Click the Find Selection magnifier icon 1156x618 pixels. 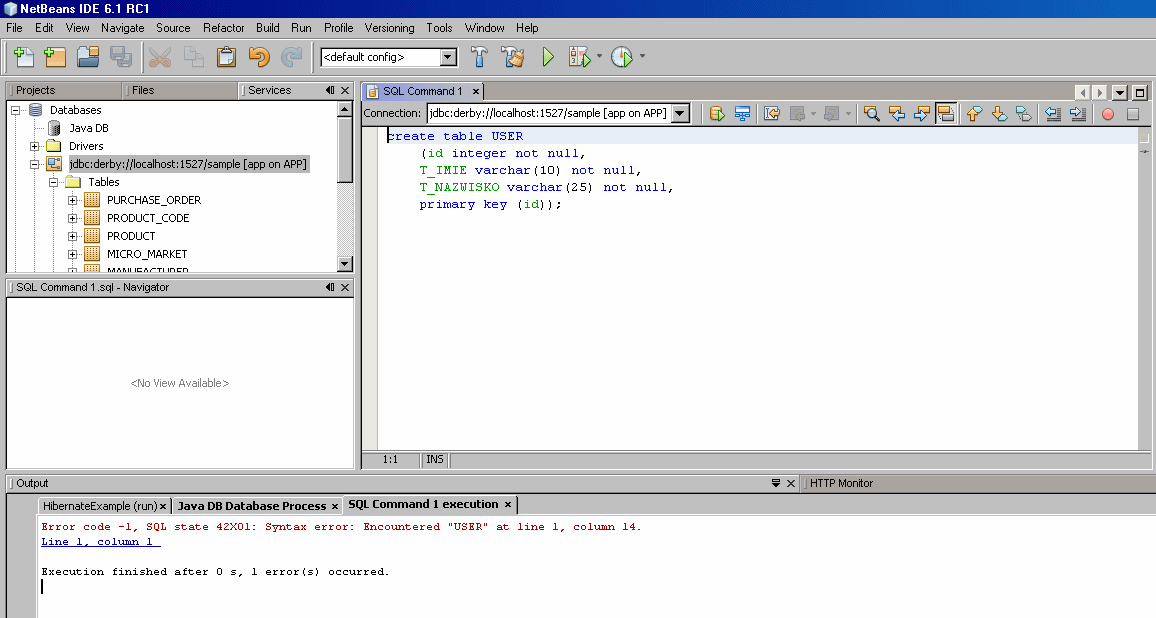tap(871, 114)
